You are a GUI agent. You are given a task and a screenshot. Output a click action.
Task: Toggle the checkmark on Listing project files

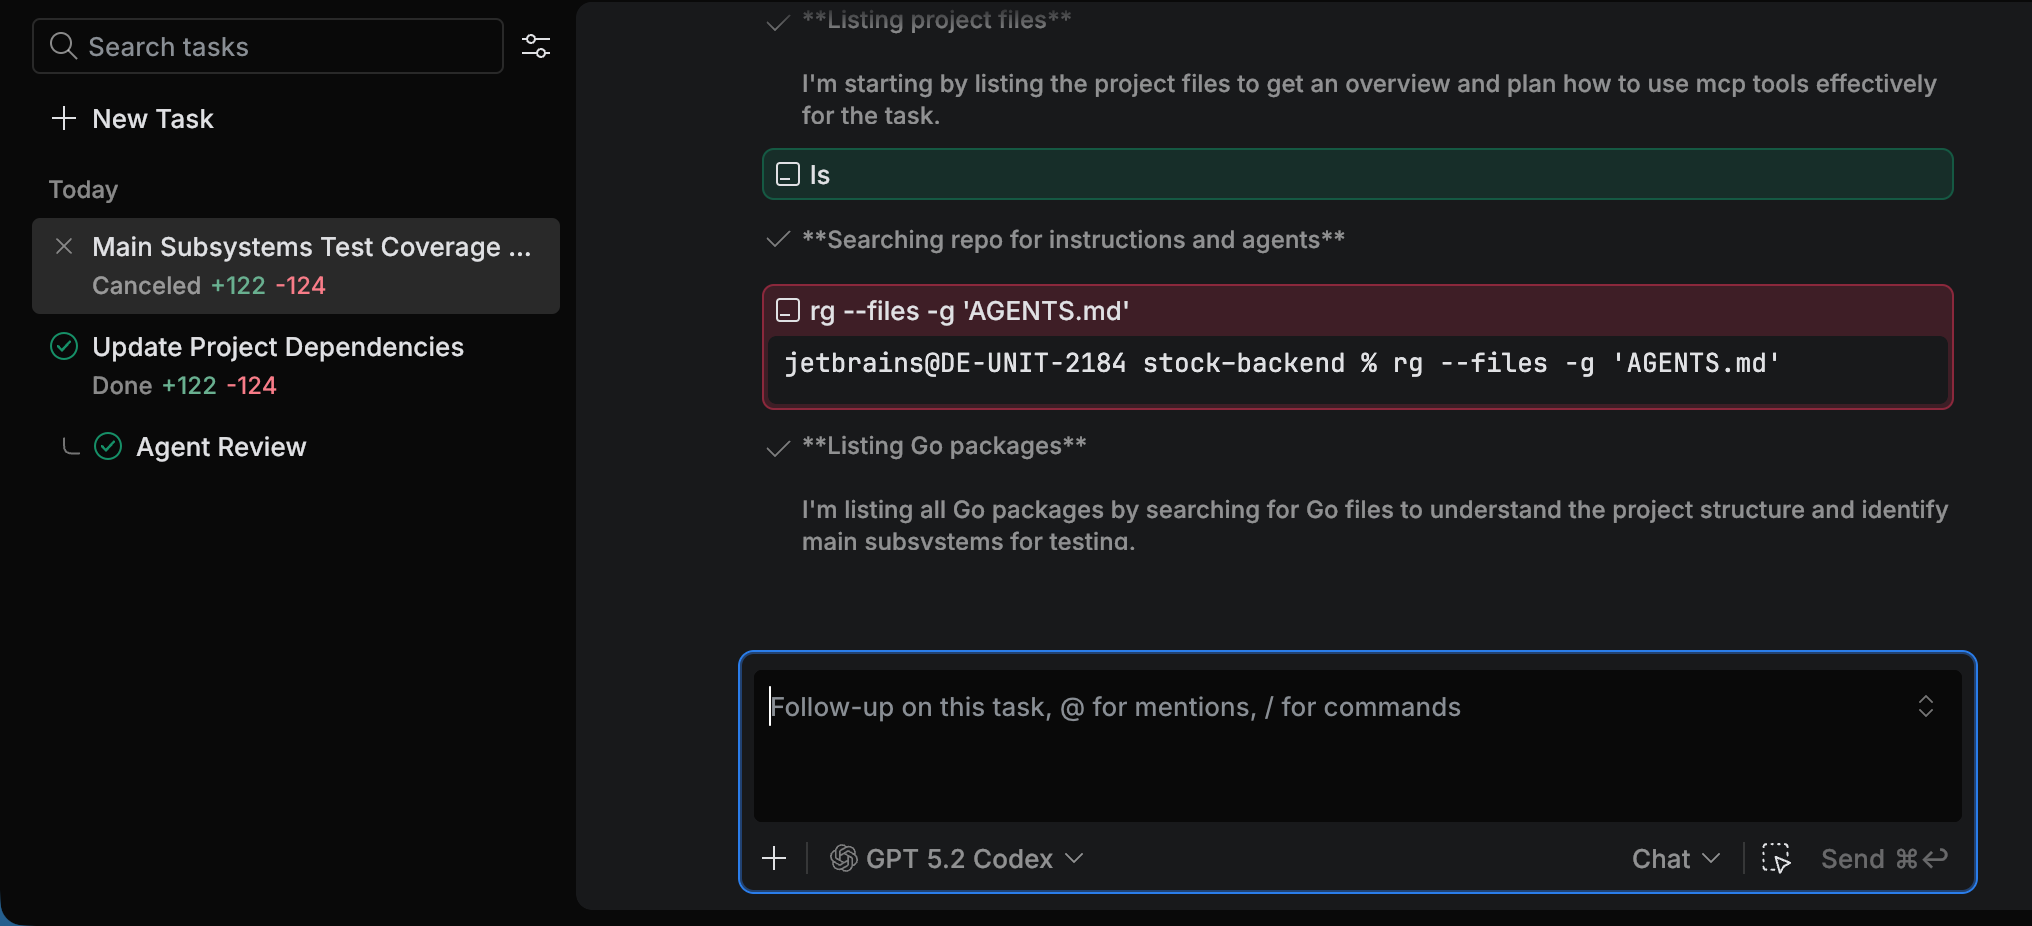pos(777,22)
